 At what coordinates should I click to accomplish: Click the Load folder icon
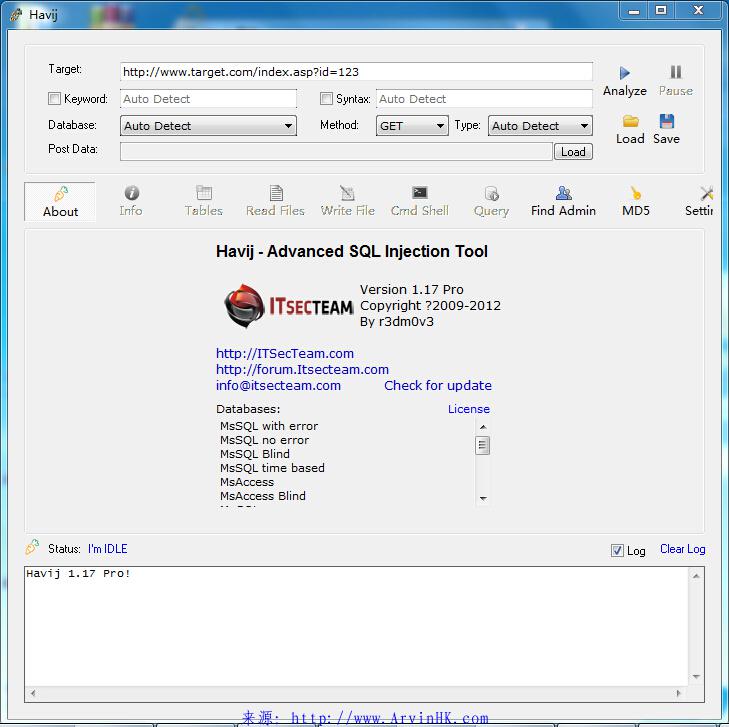[630, 121]
